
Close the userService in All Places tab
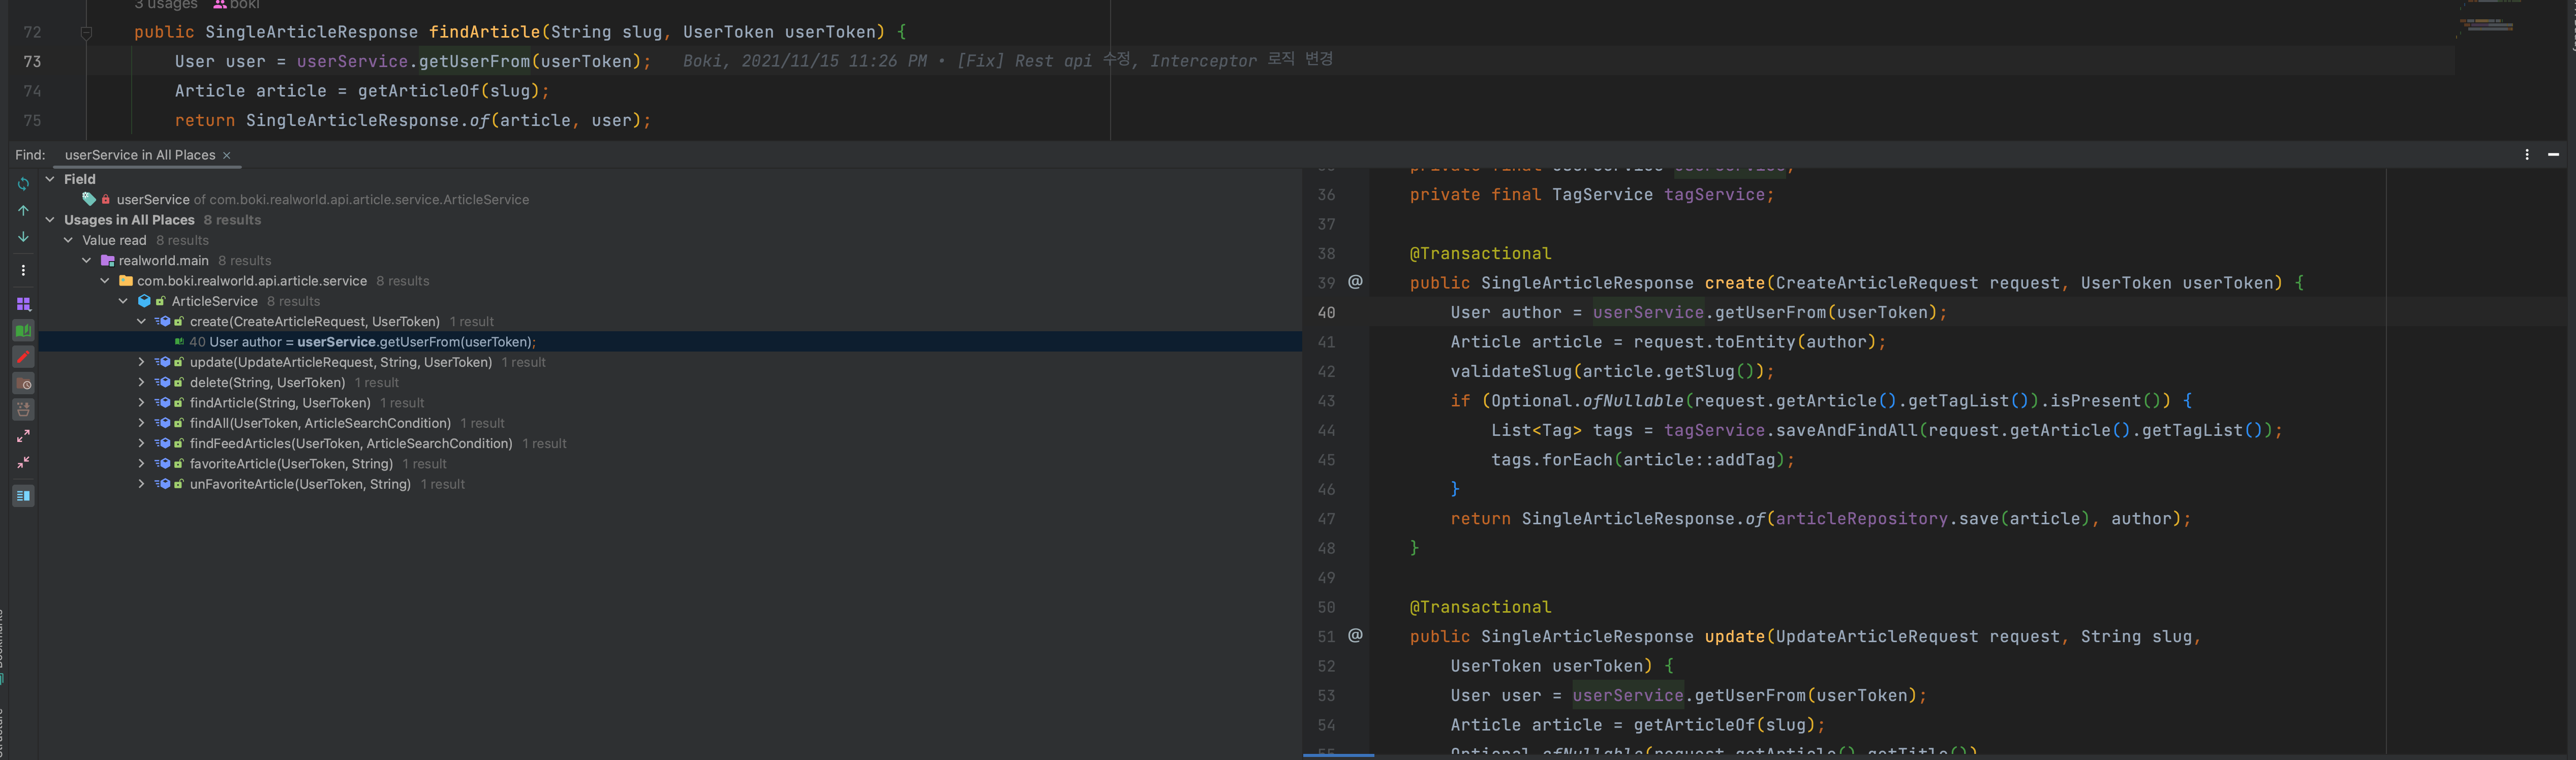click(227, 155)
